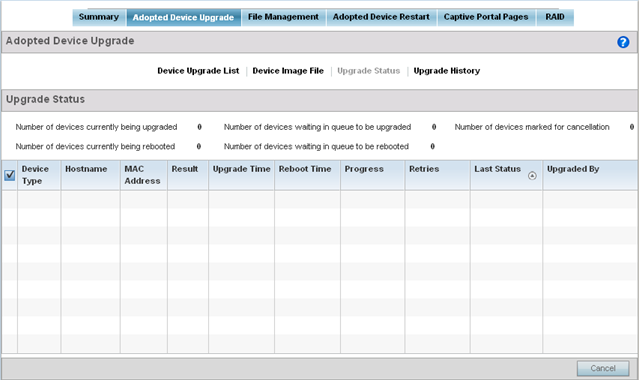This screenshot has height=380, width=639.
Task: Click the Last Status sort arrow icon
Action: [532, 176]
